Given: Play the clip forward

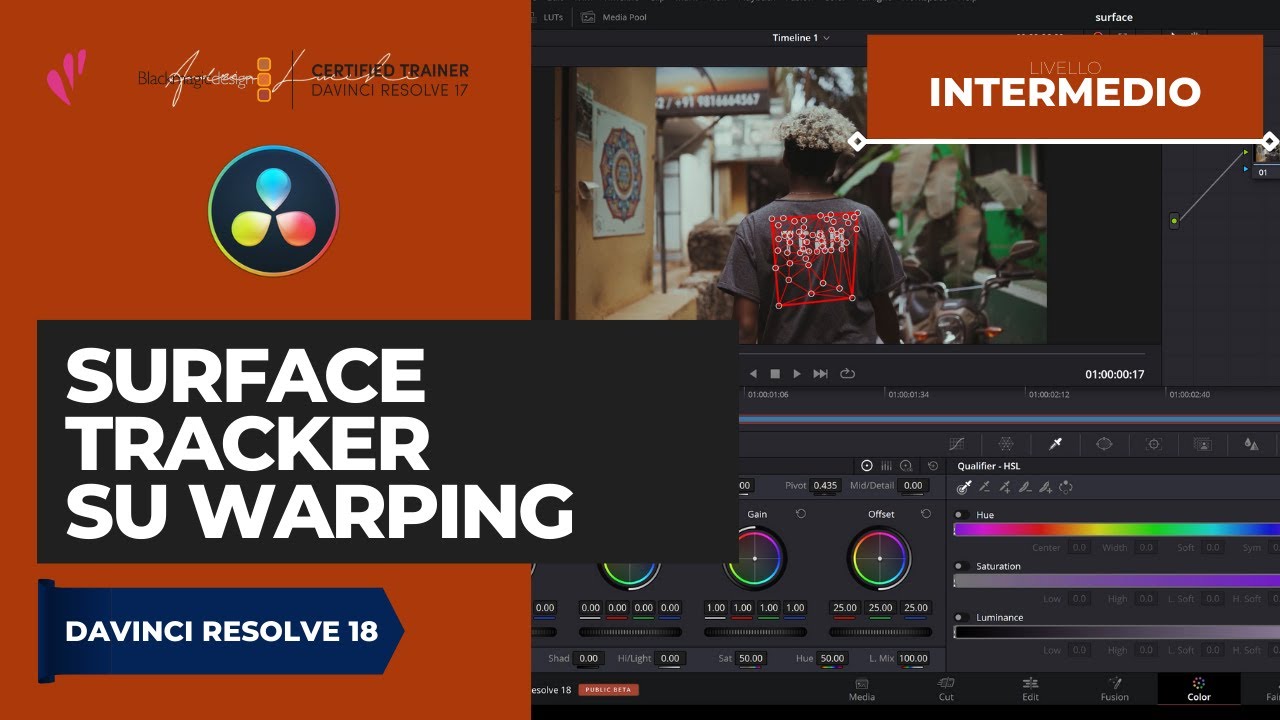Looking at the screenshot, I should tap(797, 374).
